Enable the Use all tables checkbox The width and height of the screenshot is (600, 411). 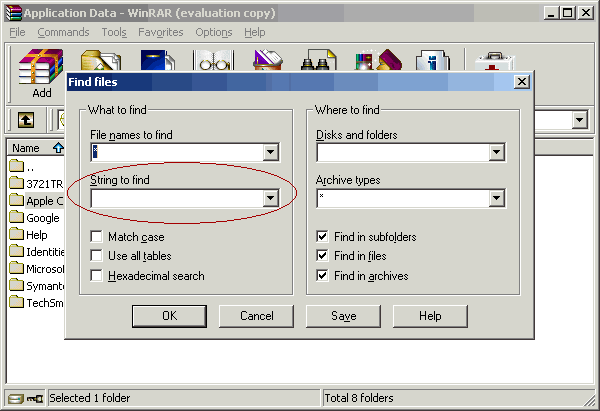click(96, 256)
